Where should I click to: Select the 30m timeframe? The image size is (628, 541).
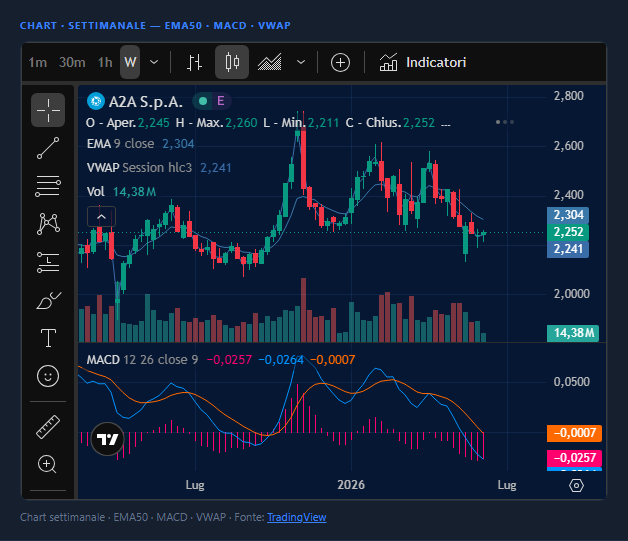tap(72, 62)
